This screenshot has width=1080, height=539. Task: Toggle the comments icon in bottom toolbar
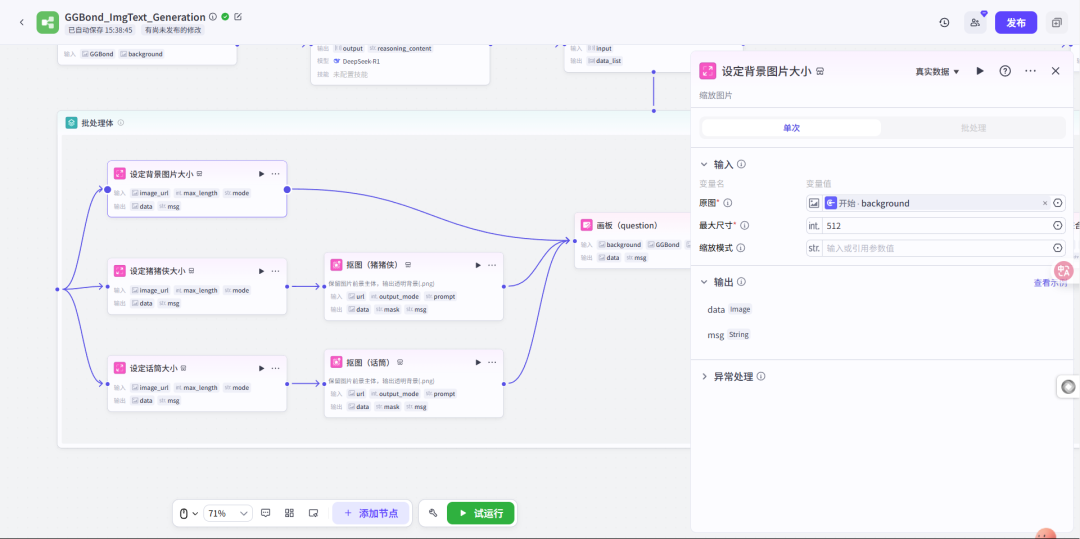[x=266, y=513]
